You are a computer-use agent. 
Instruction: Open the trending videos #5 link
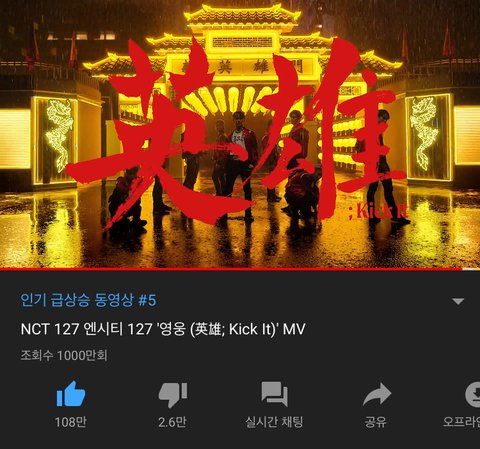[x=88, y=300]
